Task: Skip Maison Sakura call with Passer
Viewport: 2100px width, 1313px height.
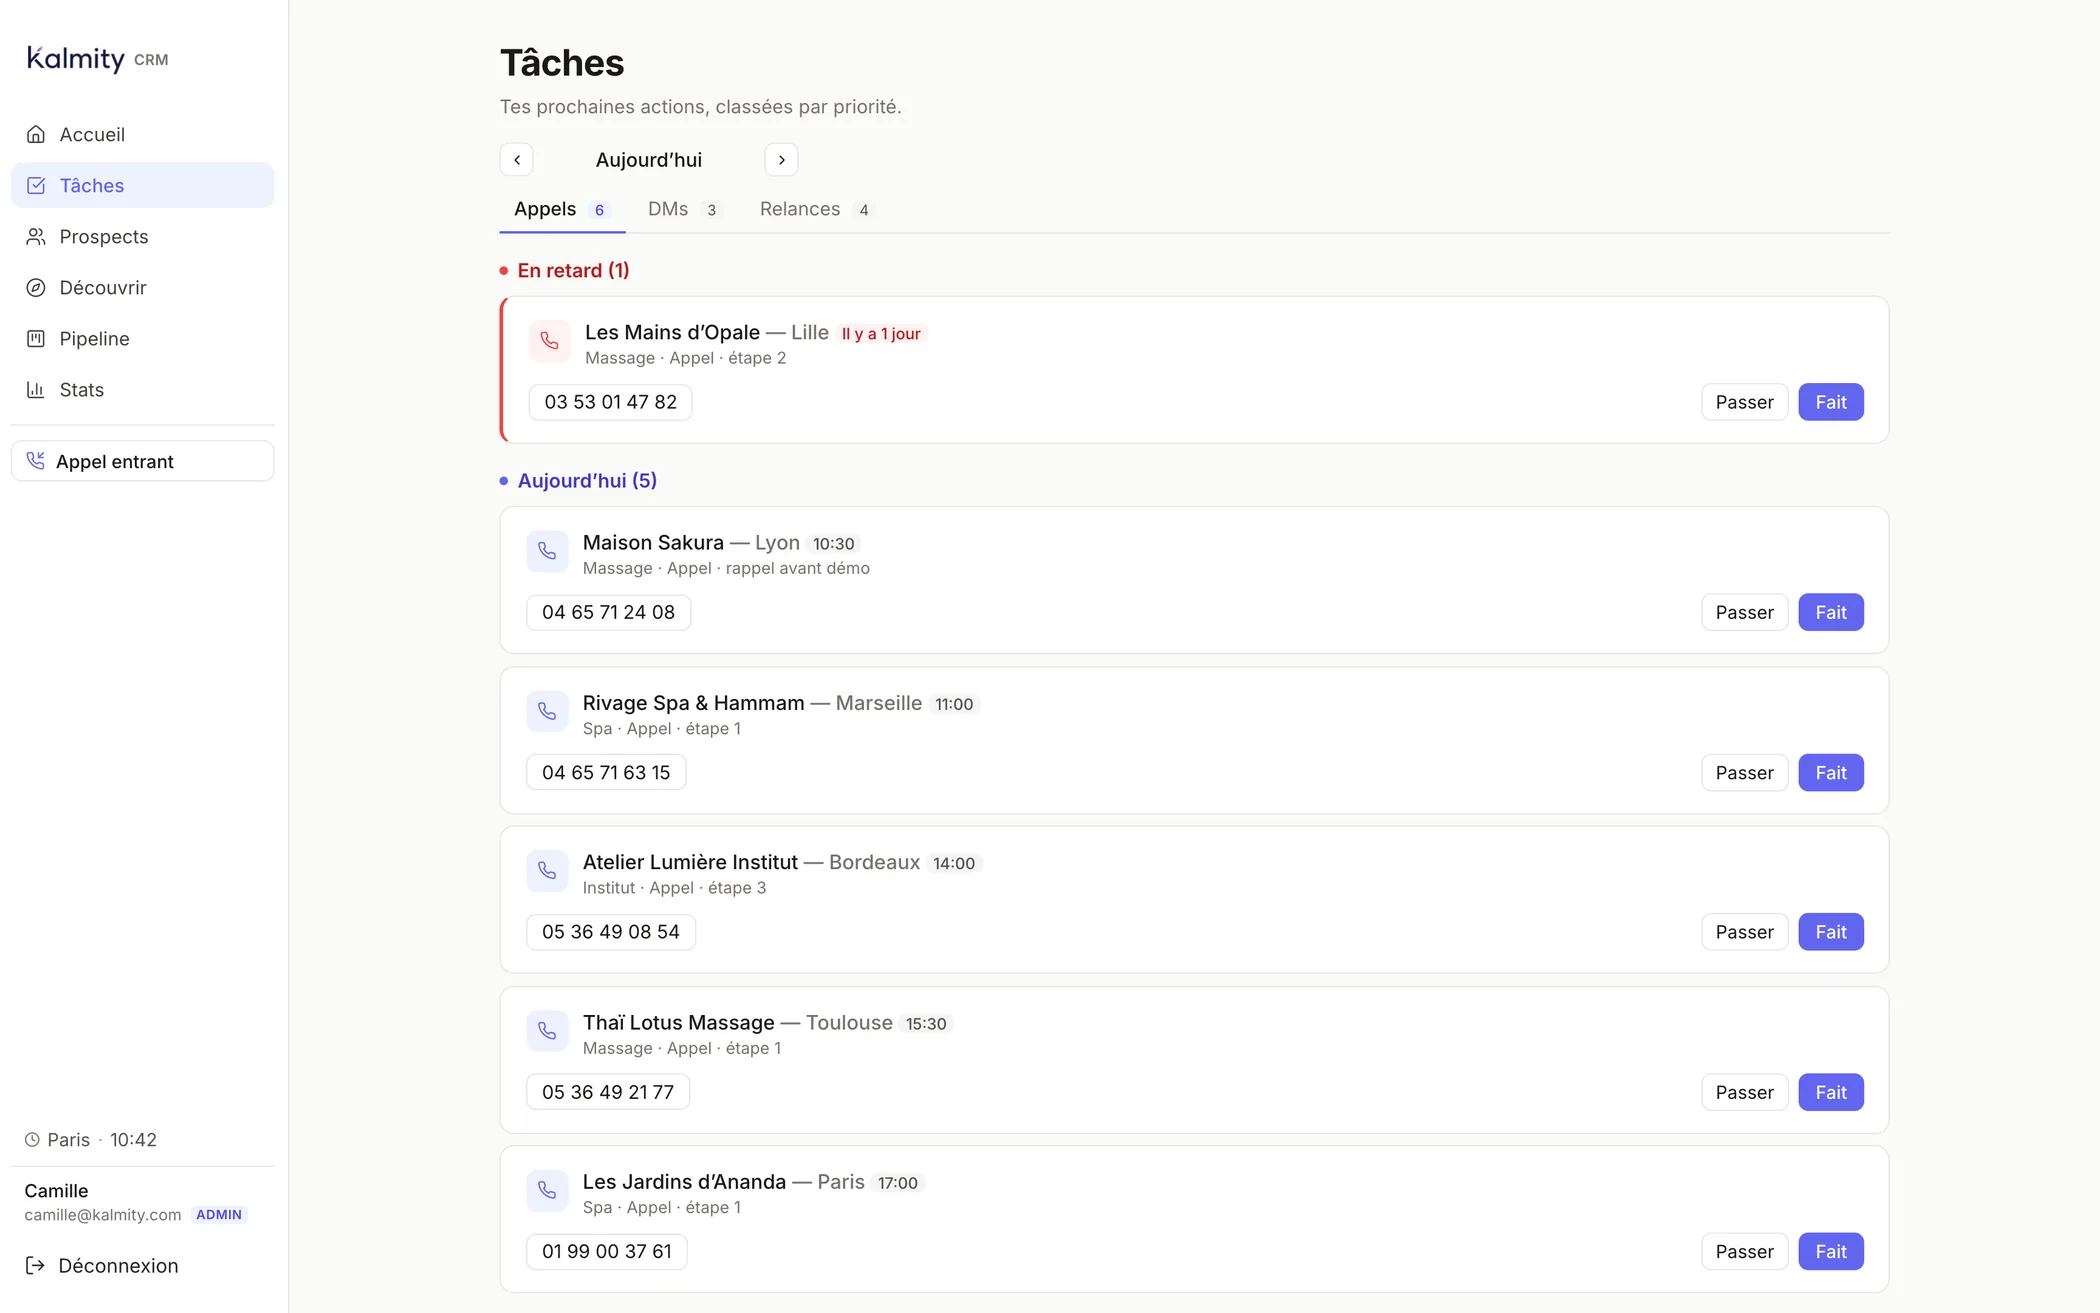Action: point(1744,612)
